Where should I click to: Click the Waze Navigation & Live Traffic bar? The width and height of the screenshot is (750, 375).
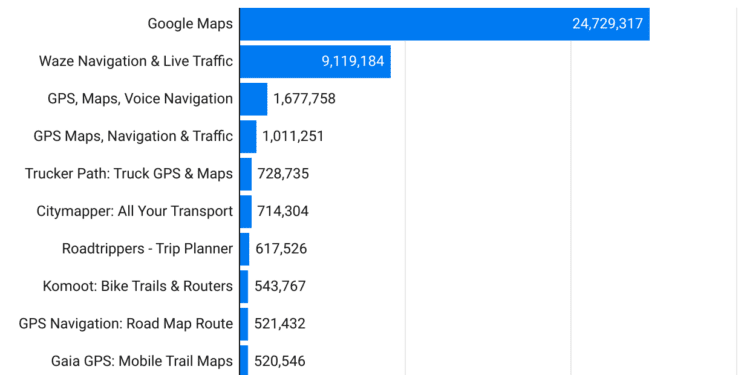(315, 61)
